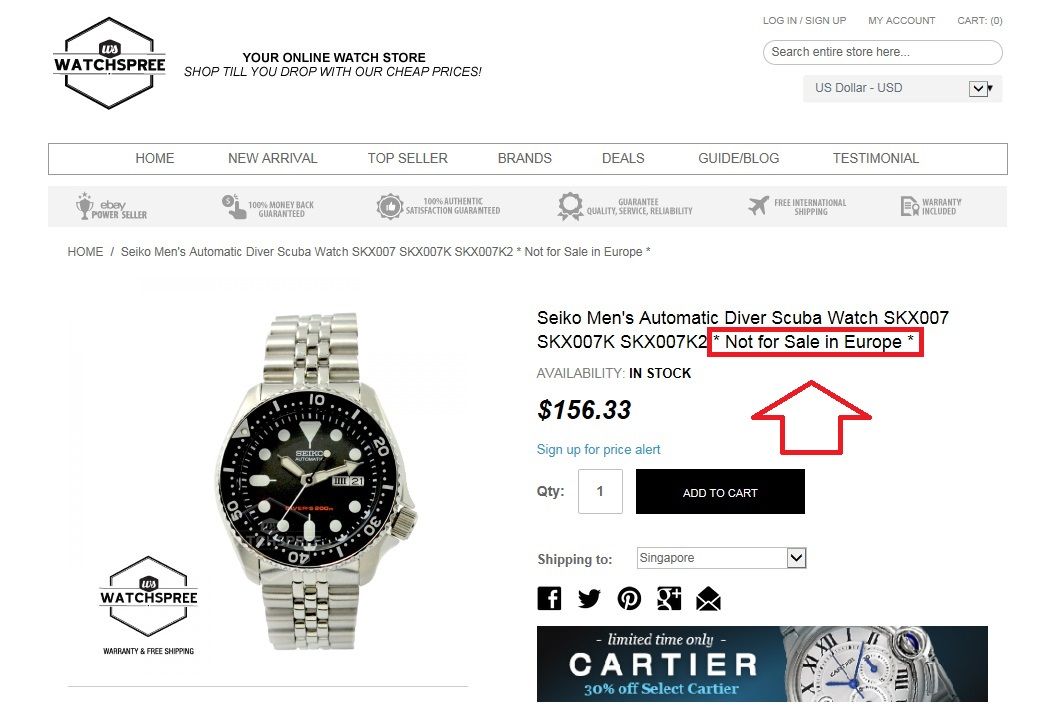Expand the Shipping to Singapore dropdown
The image size is (1046, 705).
coord(721,558)
